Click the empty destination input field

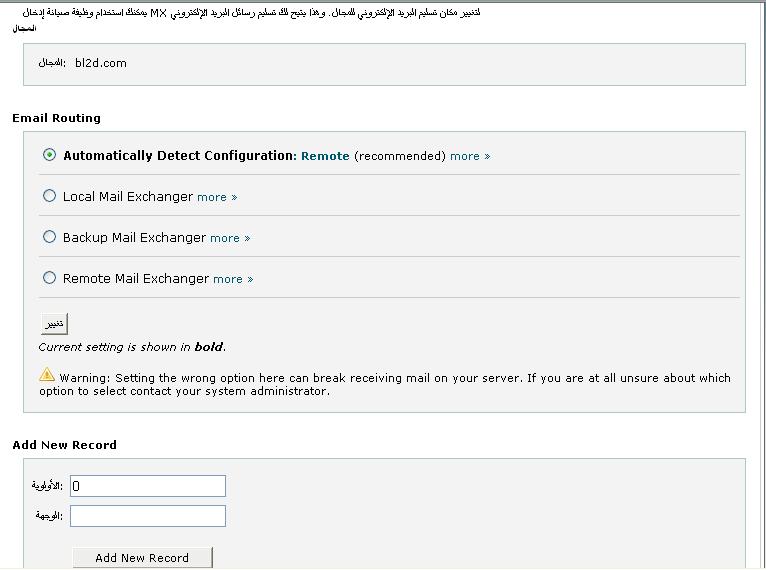pos(148,516)
